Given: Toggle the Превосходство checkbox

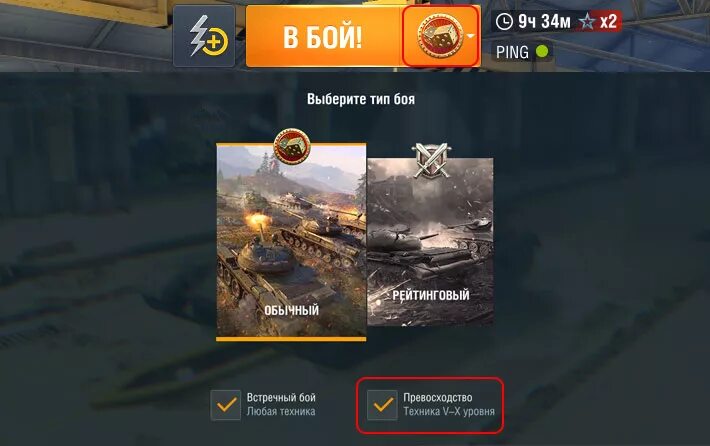Looking at the screenshot, I should point(382,405).
